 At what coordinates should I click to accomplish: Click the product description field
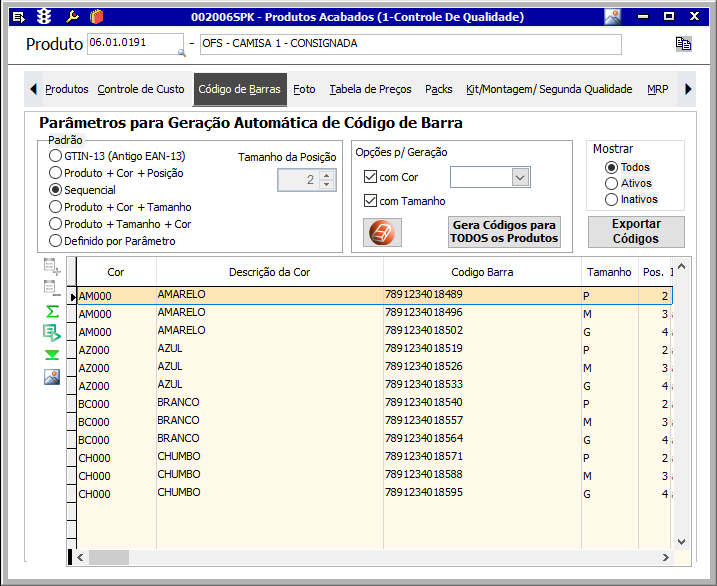pyautogui.click(x=411, y=44)
